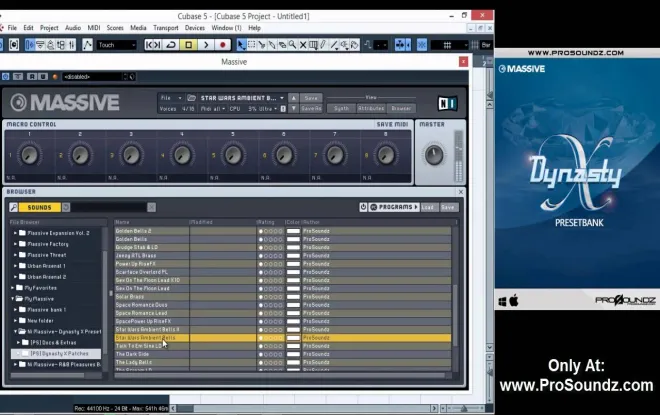Open the grid snap type dropdown

coord(450,45)
